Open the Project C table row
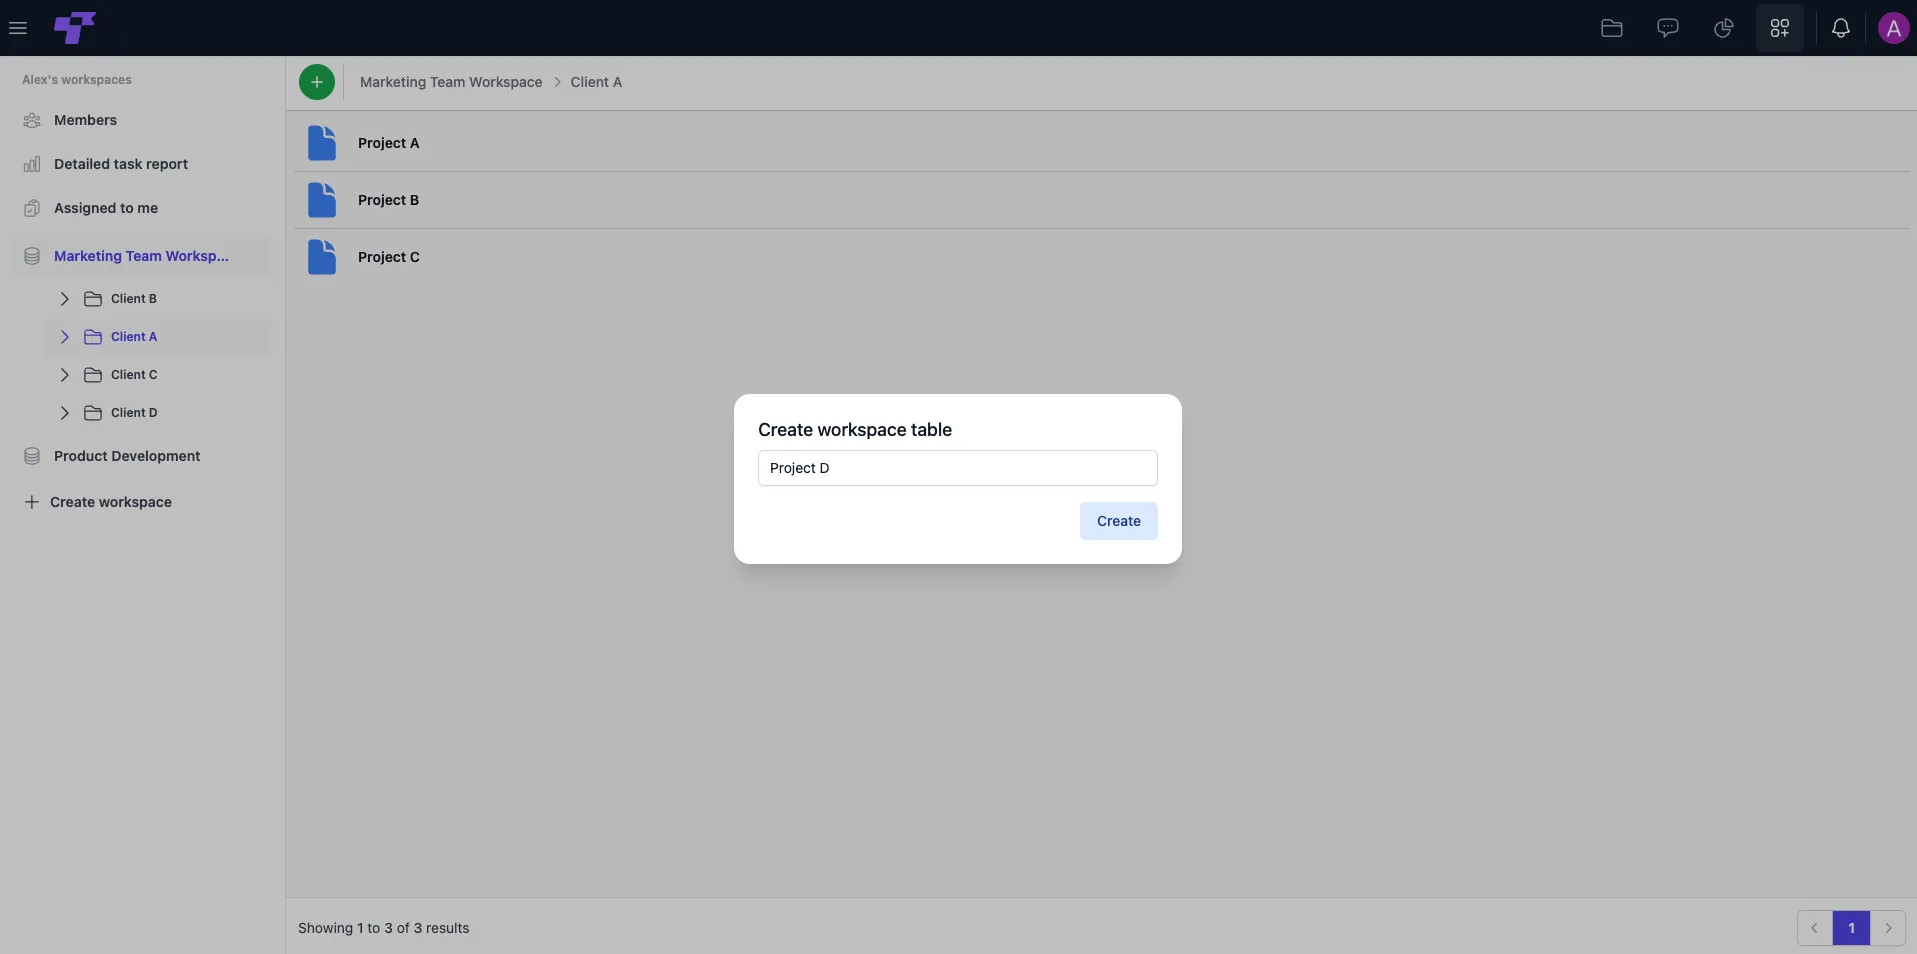1917x954 pixels. click(1101, 257)
